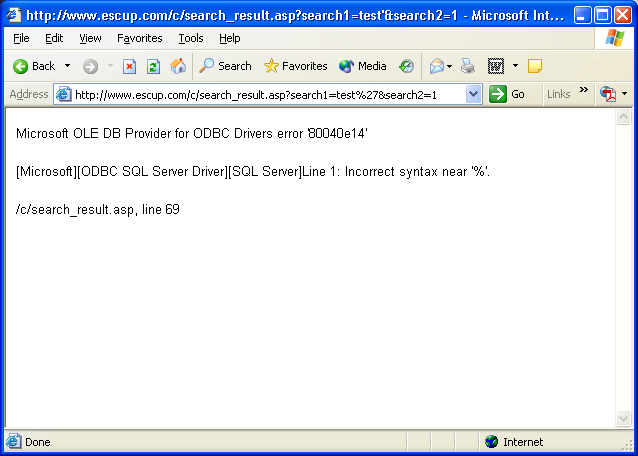Open the Edit menu
Screen dimensions: 638x456
pyautogui.click(x=54, y=38)
